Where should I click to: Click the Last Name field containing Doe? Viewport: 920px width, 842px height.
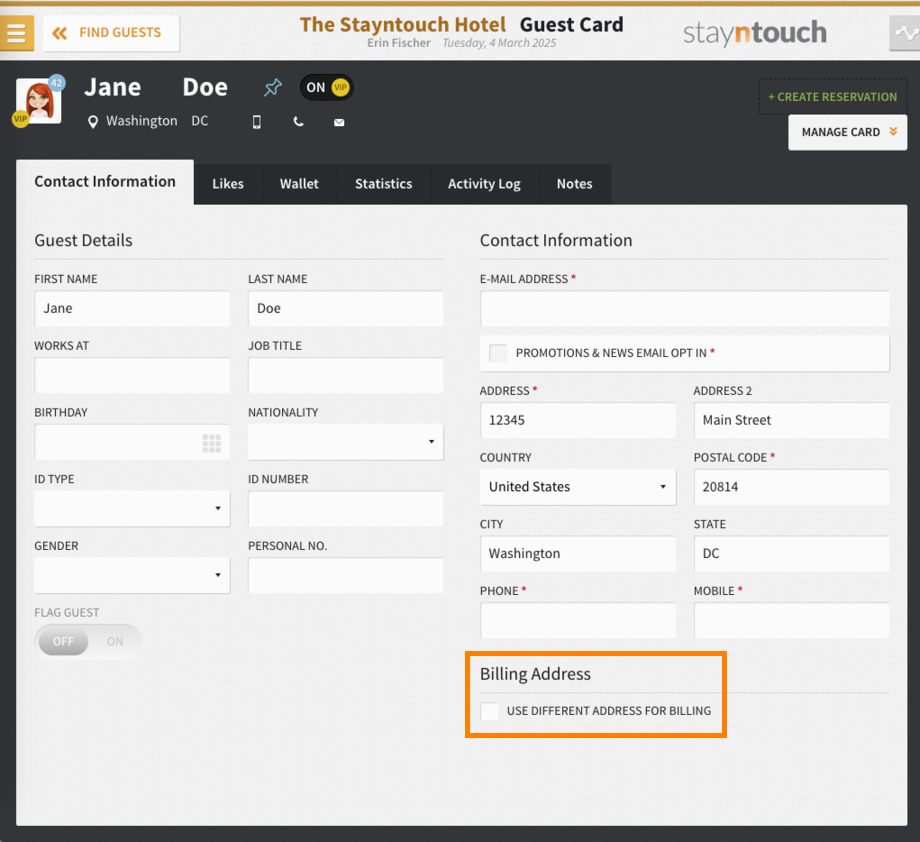point(346,309)
